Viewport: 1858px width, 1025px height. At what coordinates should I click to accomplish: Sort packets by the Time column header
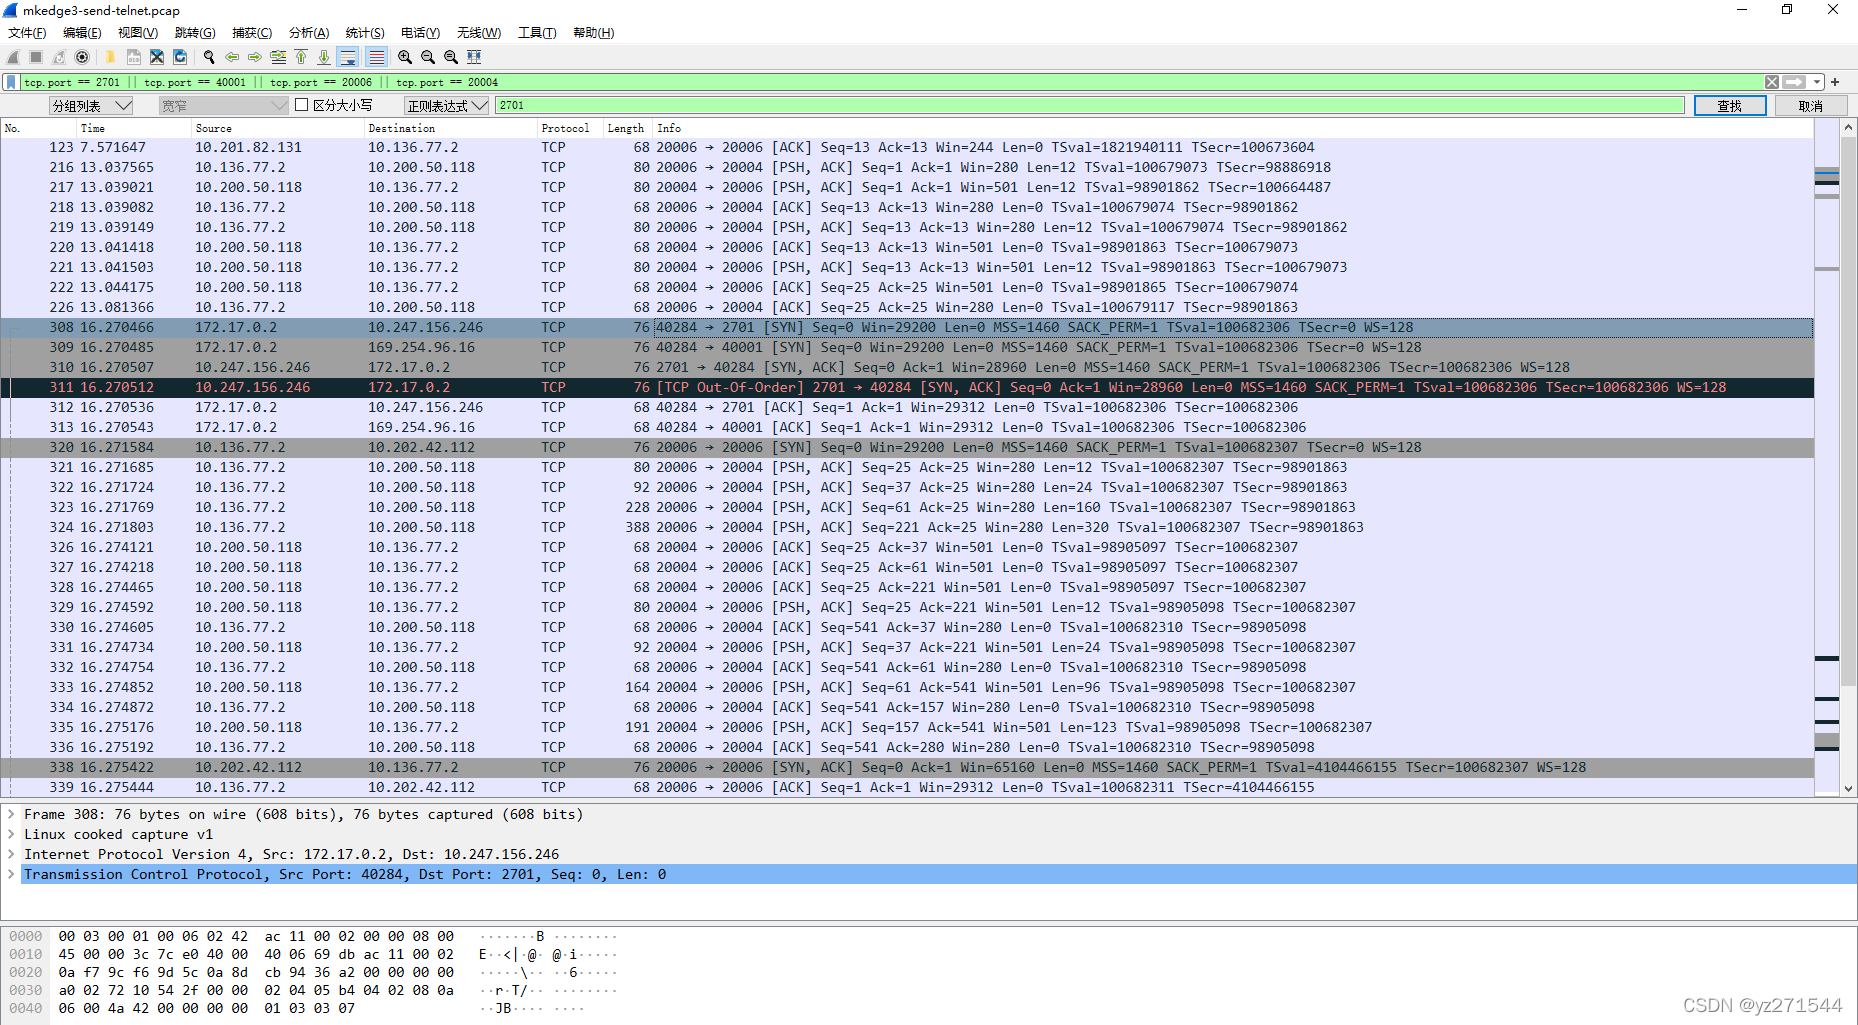(x=134, y=128)
